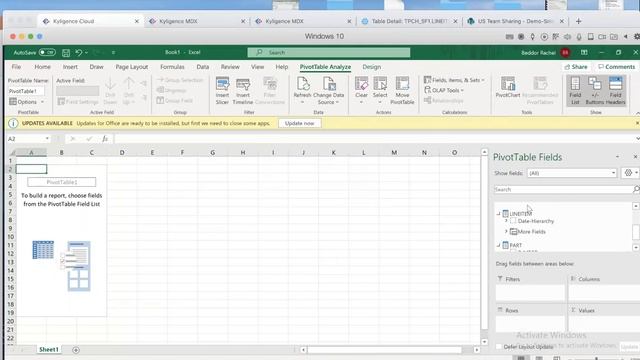Click vertical scrollbar down arrow of sheet
The image size is (640, 360).
[484, 342]
